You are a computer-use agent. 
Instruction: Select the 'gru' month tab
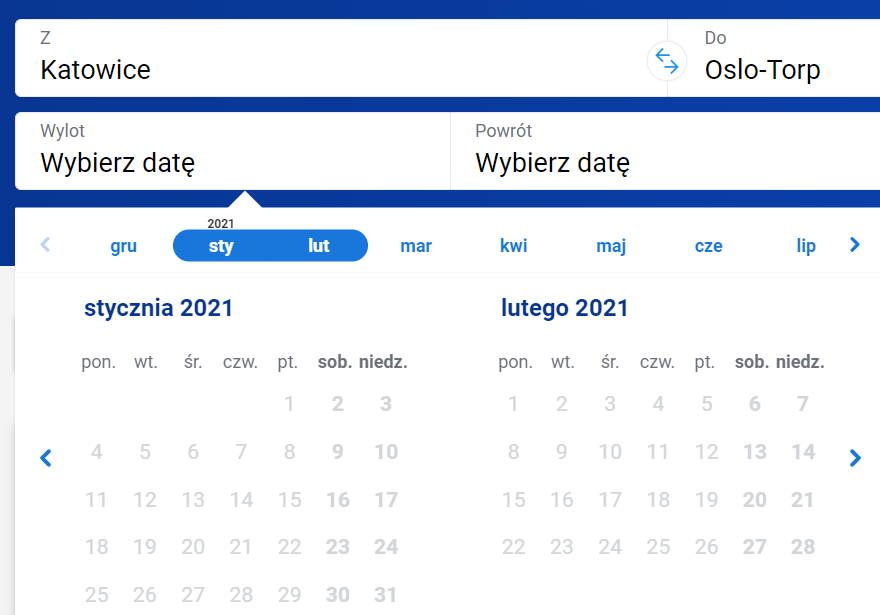[124, 246]
